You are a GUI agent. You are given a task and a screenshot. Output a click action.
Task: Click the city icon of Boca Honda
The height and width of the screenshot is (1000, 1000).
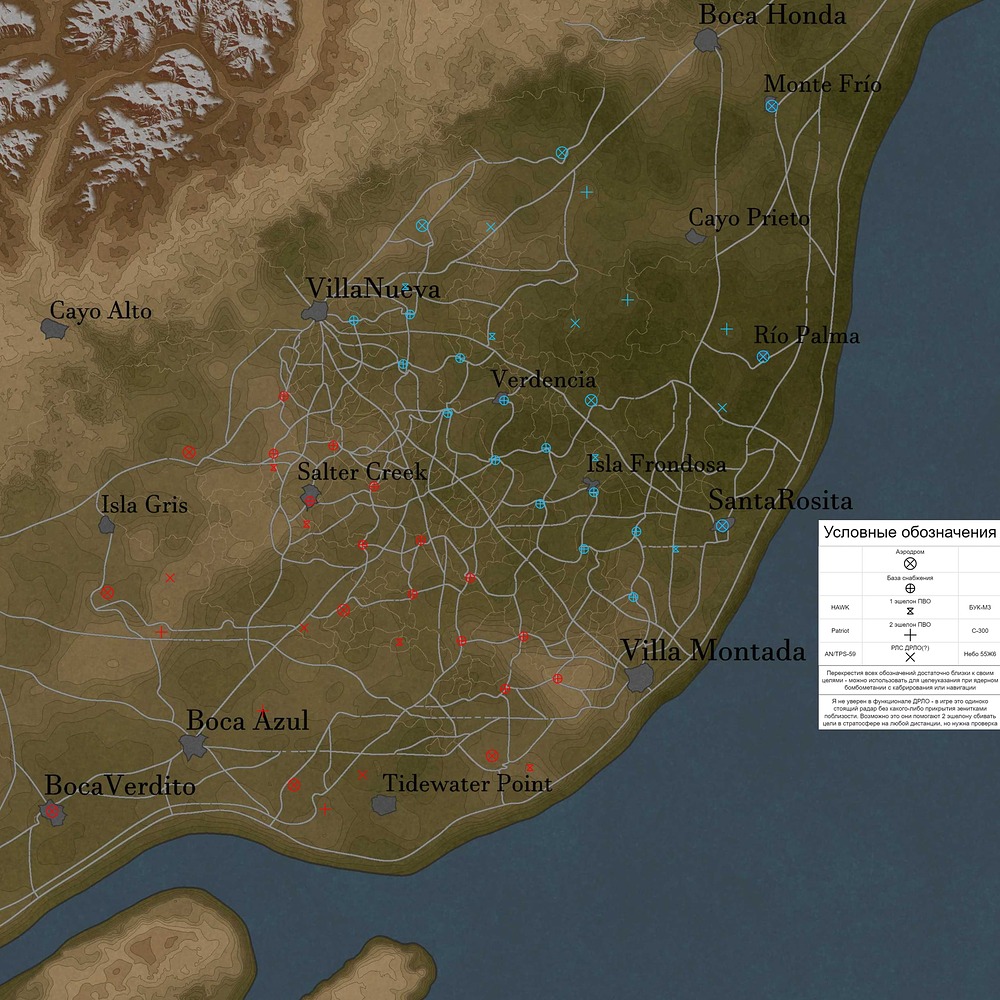705,42
